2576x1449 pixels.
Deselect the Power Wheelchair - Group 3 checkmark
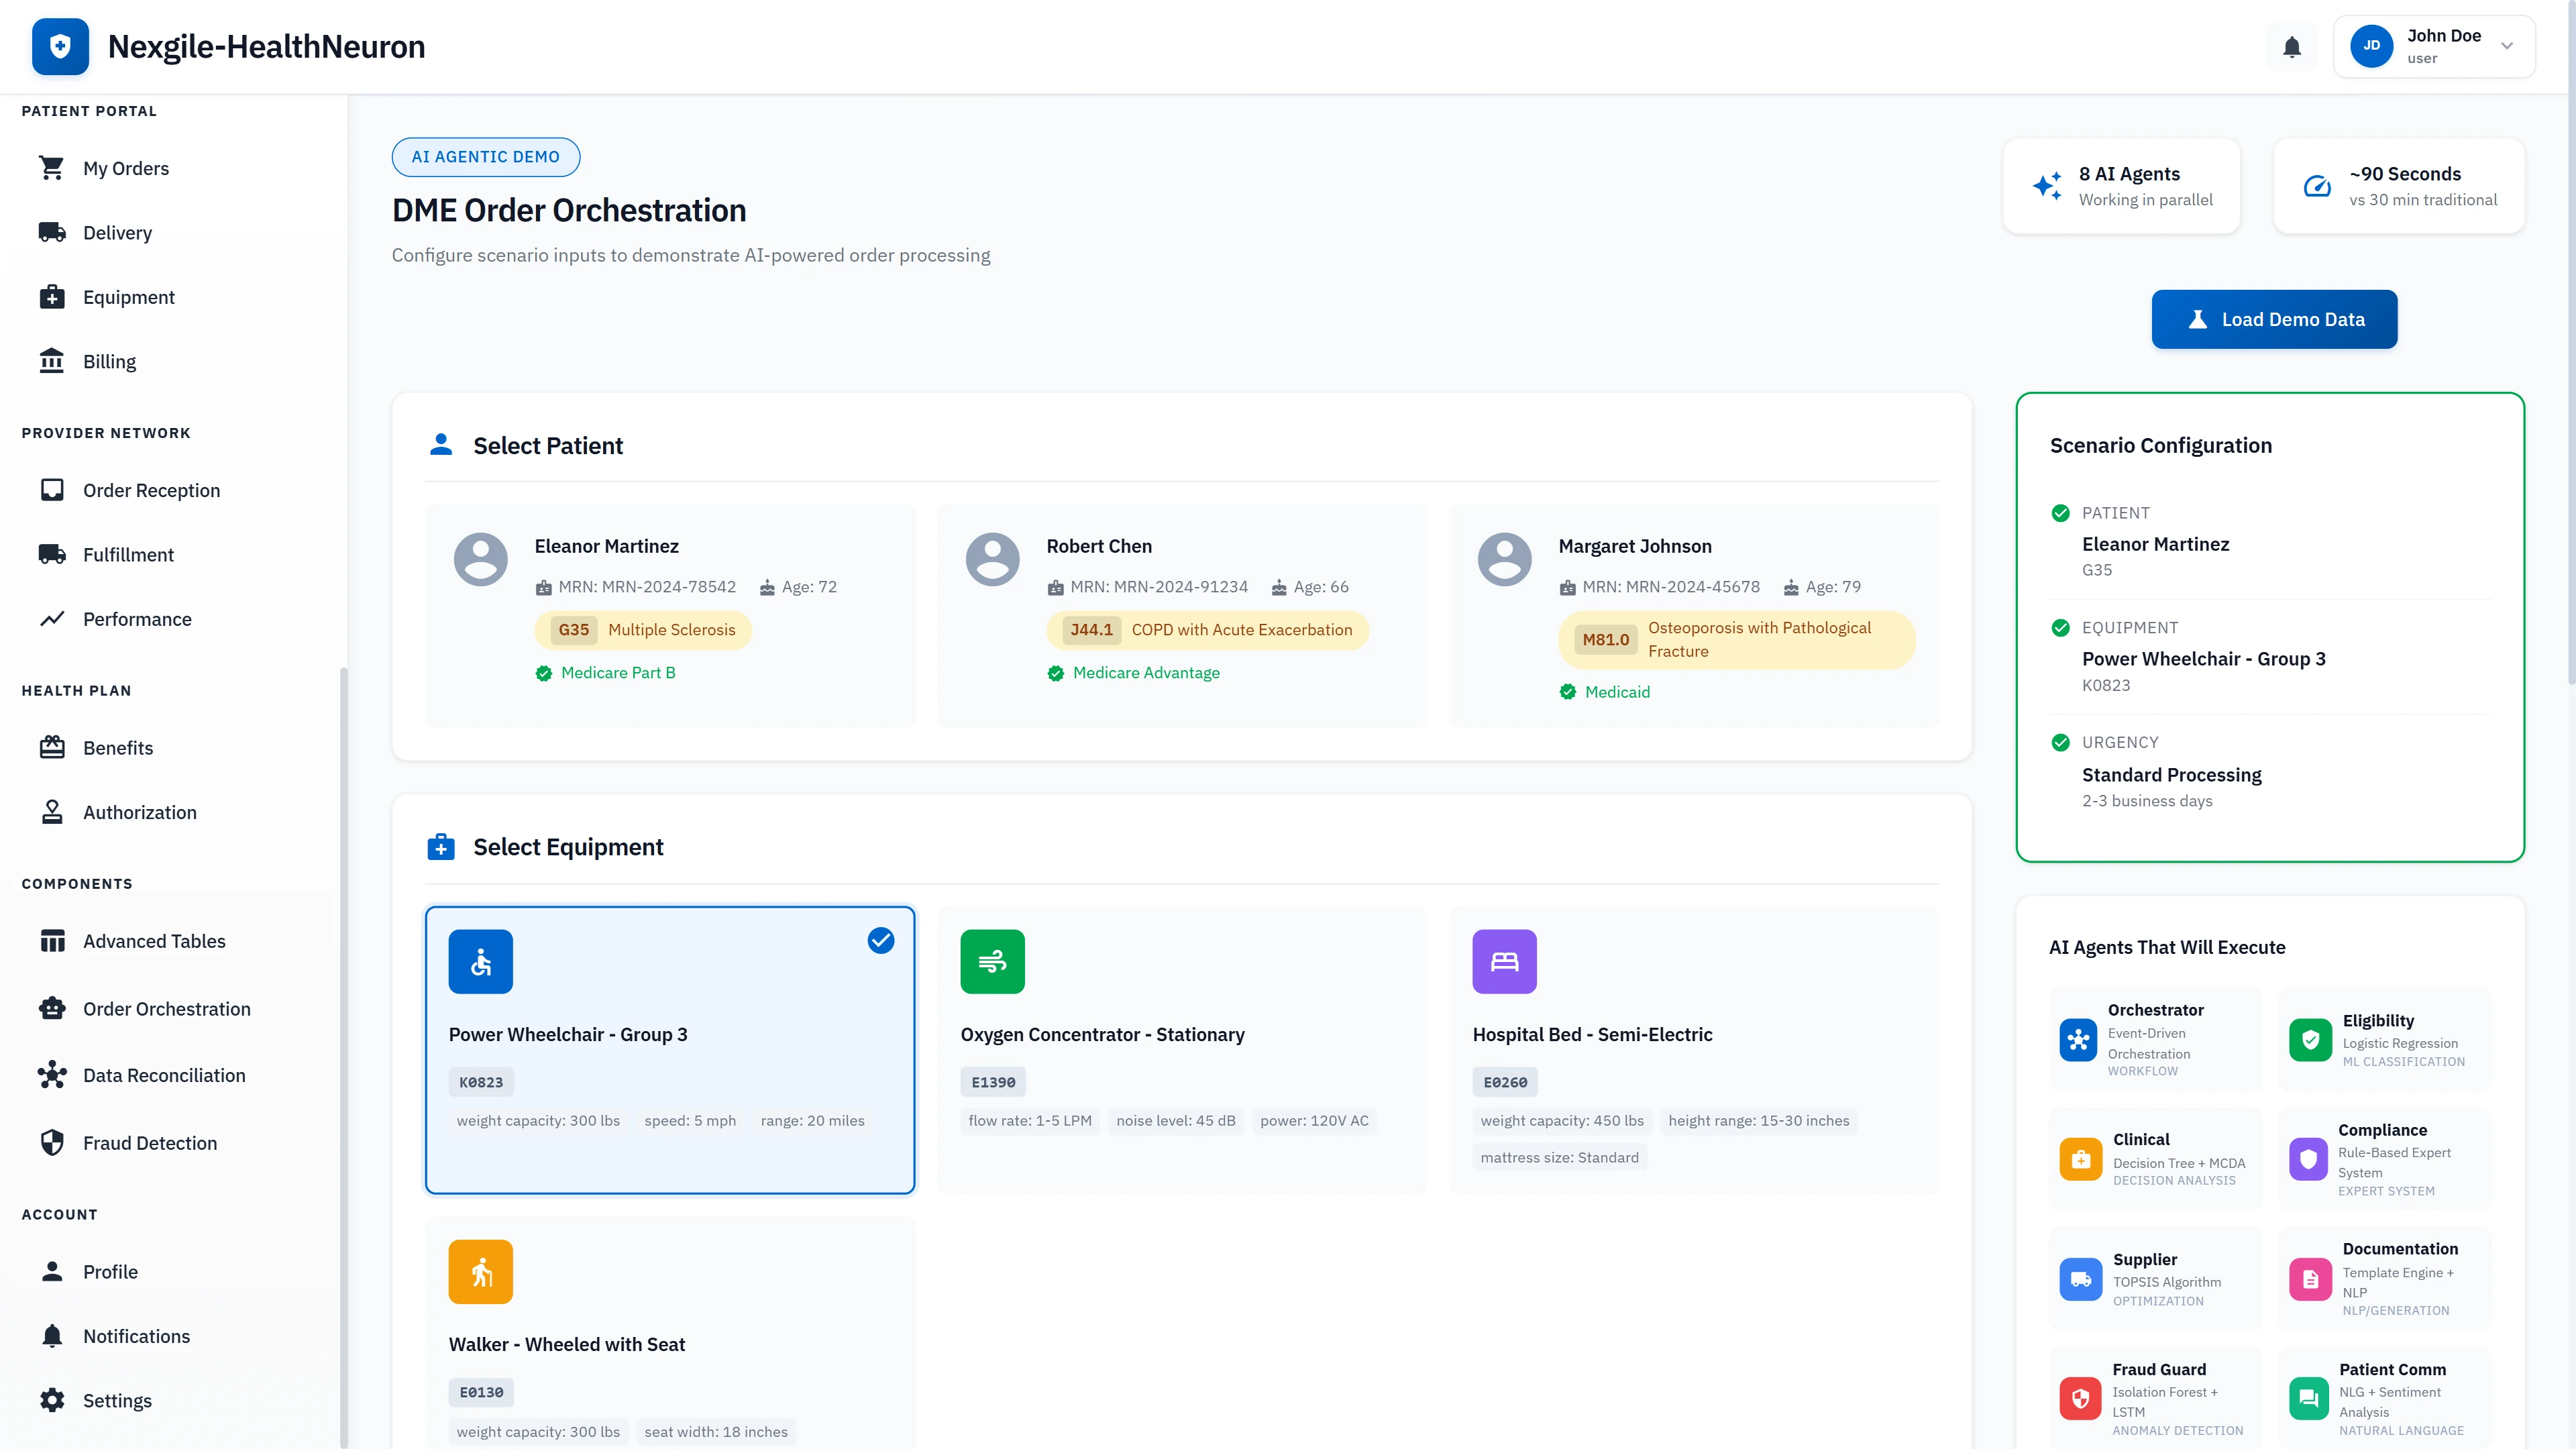pyautogui.click(x=880, y=940)
